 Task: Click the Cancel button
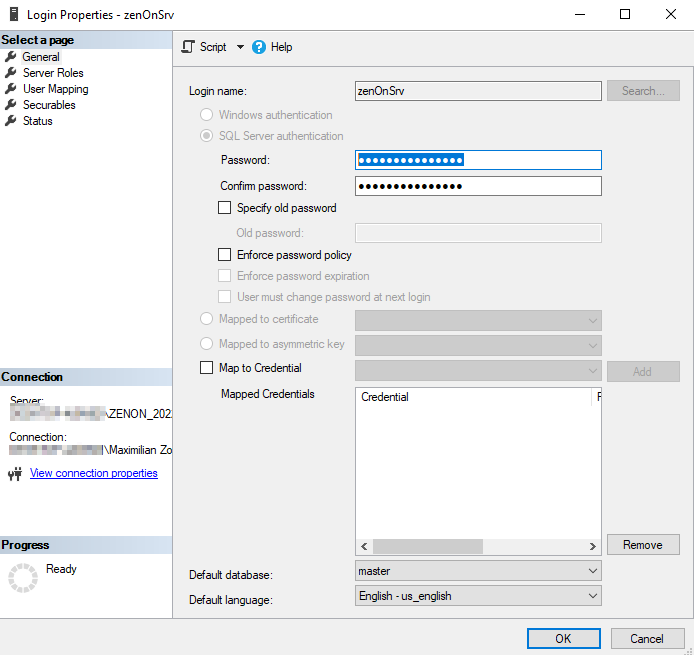click(x=647, y=639)
